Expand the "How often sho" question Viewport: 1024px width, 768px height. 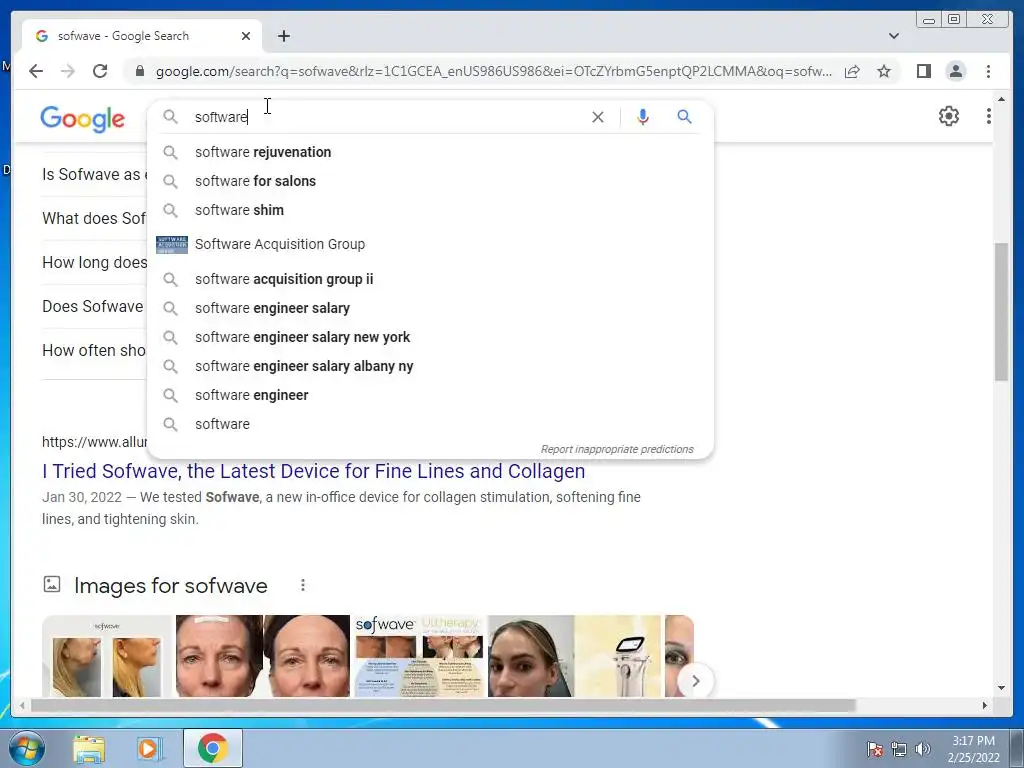pos(95,350)
